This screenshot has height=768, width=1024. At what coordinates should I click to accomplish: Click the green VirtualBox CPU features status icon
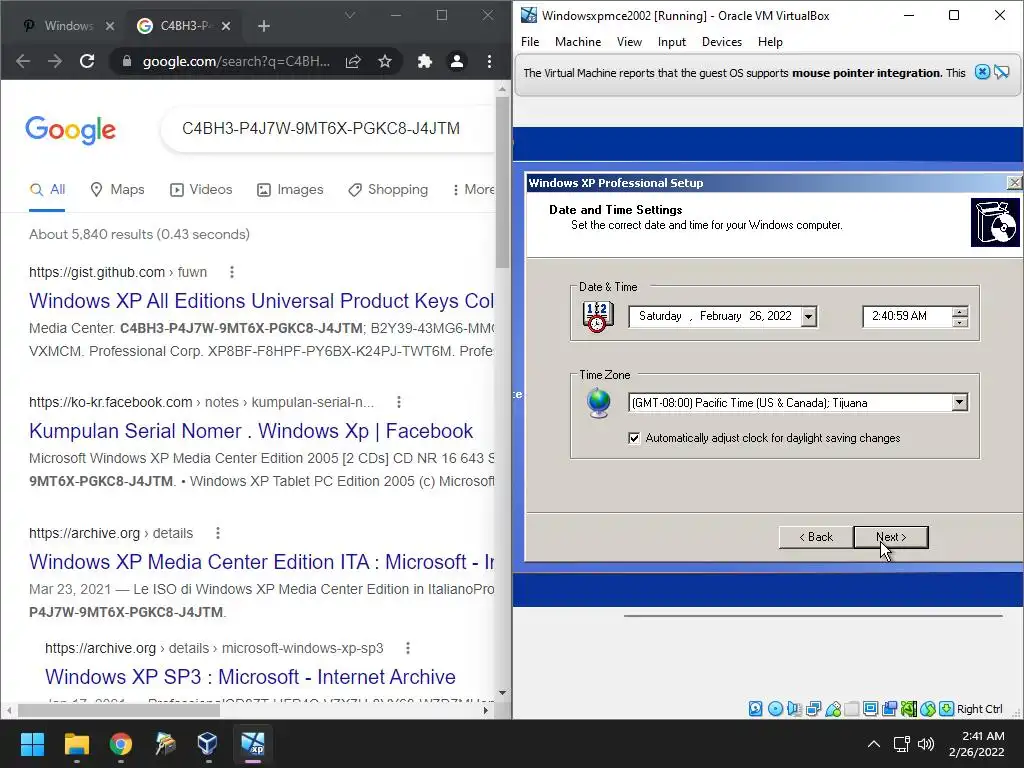[908, 709]
